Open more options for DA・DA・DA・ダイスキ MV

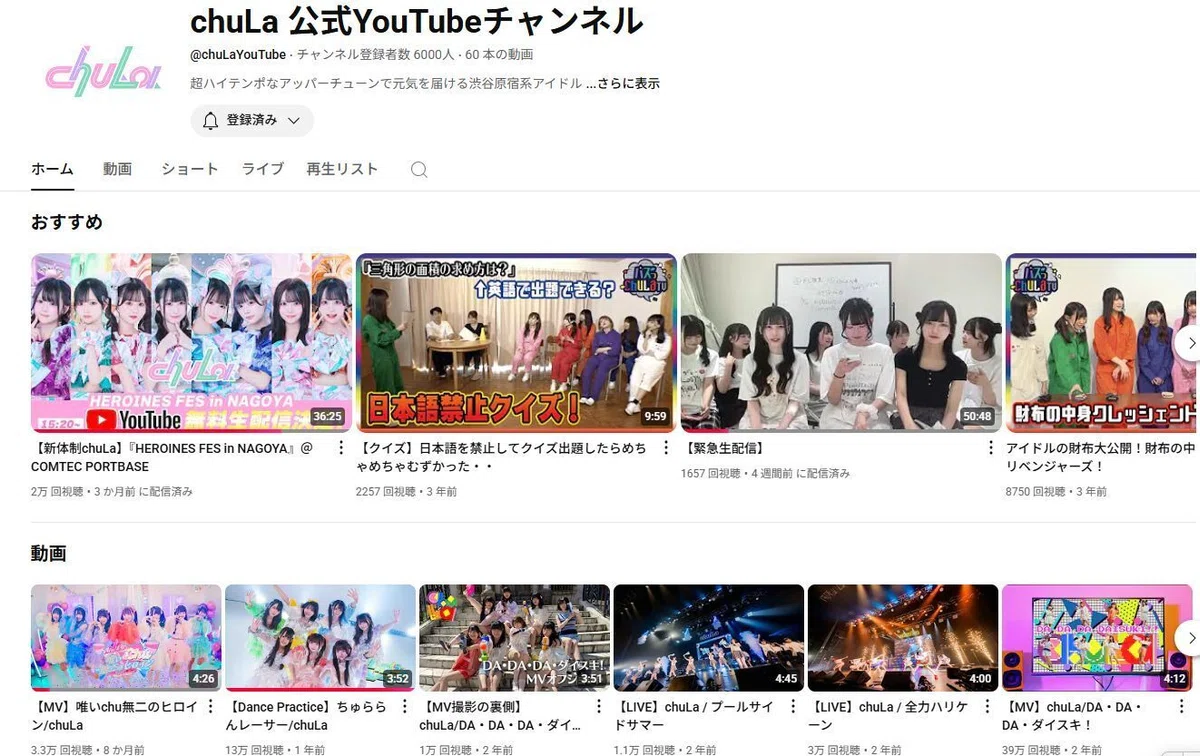point(1180,707)
